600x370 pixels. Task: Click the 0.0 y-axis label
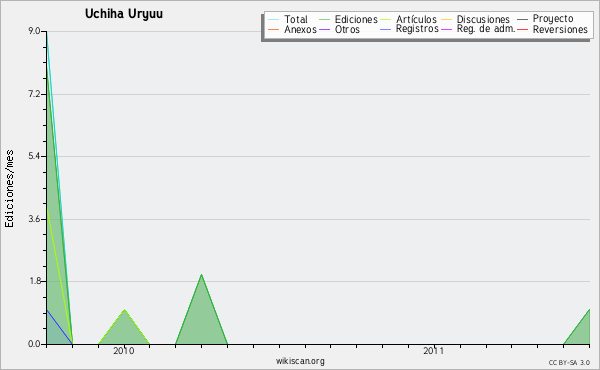click(34, 344)
